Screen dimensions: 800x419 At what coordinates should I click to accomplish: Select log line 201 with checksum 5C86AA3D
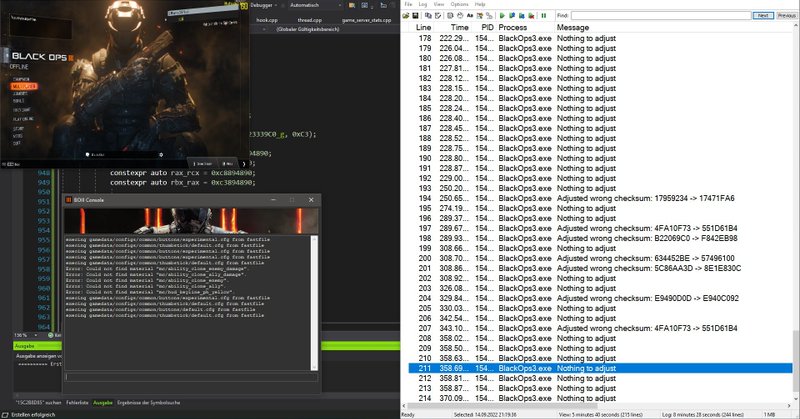pos(601,268)
